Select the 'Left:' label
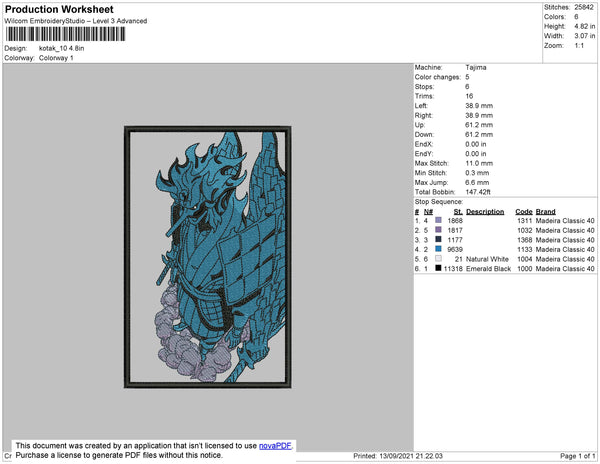 click(421, 106)
